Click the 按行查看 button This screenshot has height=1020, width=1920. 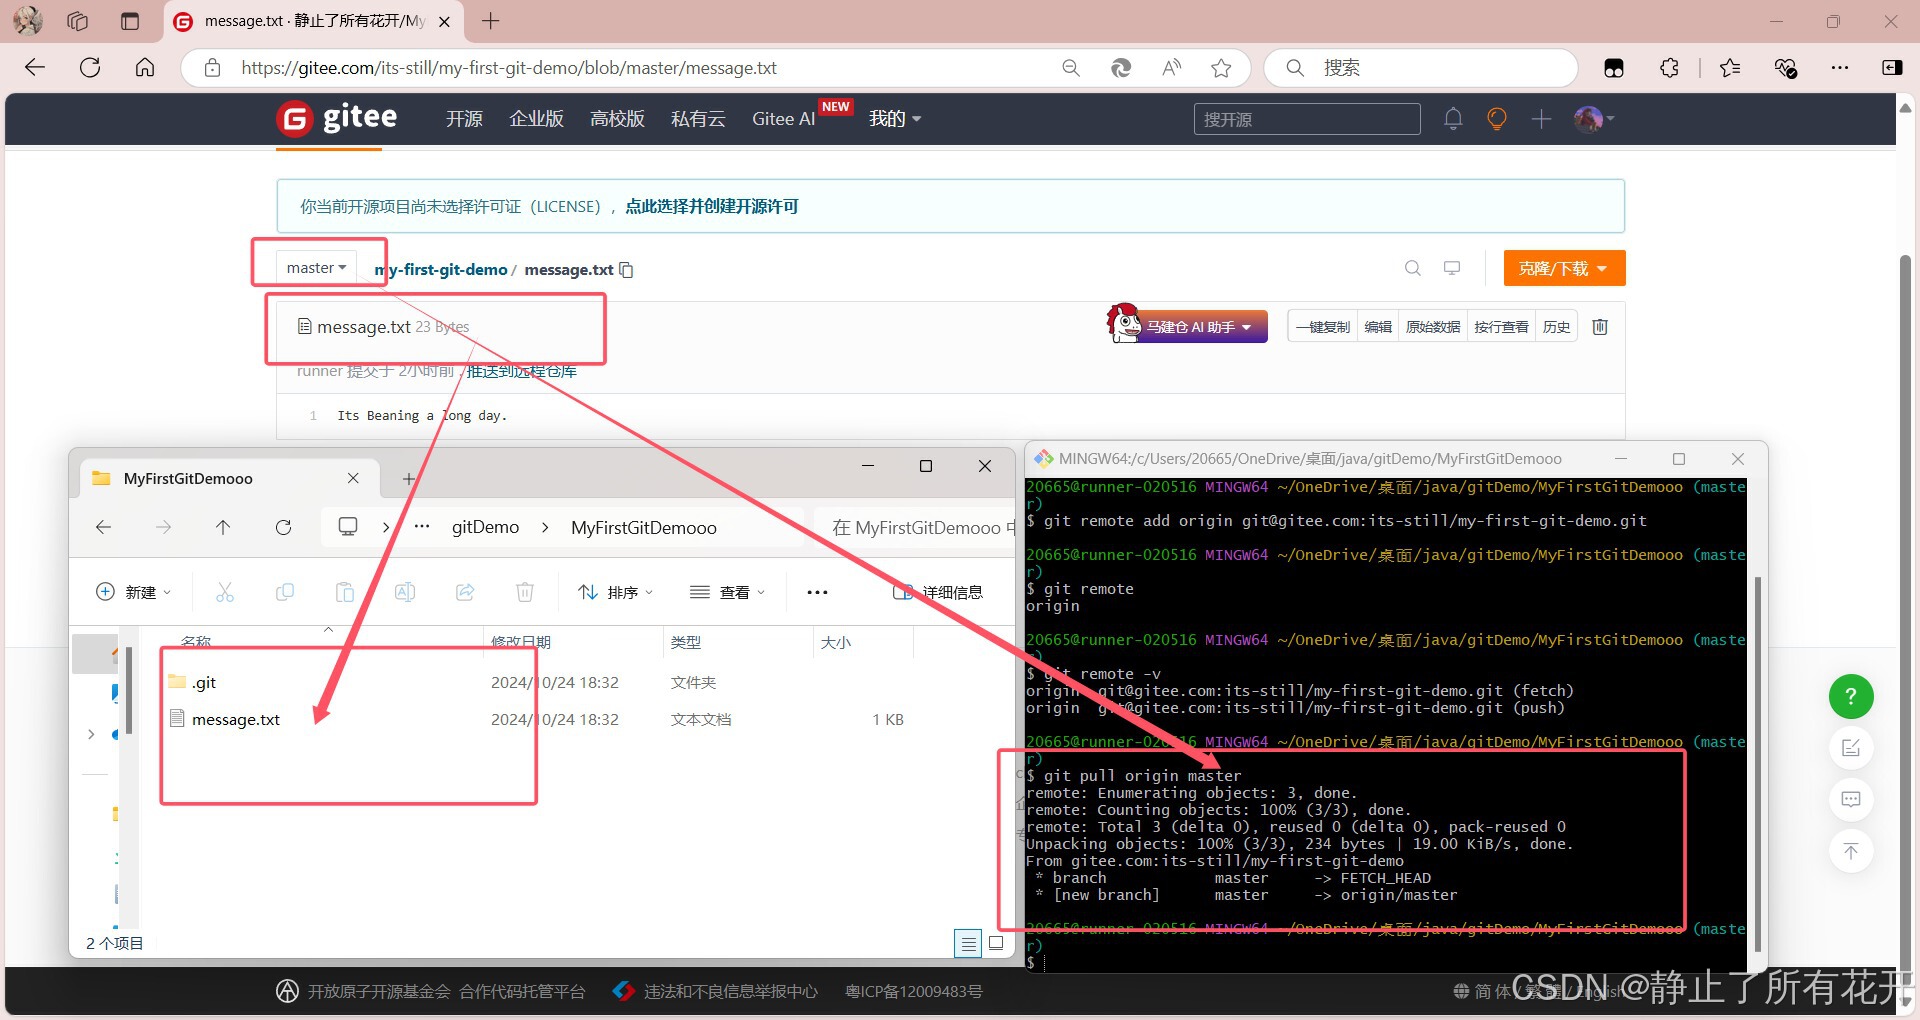click(x=1501, y=327)
